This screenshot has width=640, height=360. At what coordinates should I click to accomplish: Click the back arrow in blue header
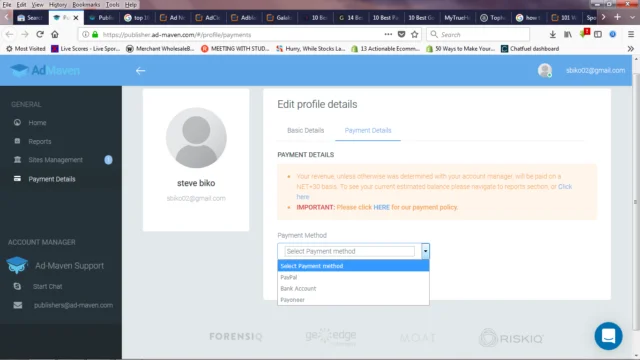140,71
